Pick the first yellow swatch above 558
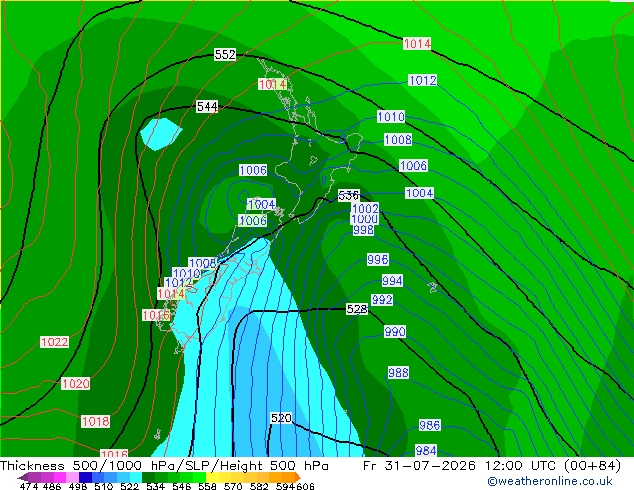634x490 pixels. point(212,477)
